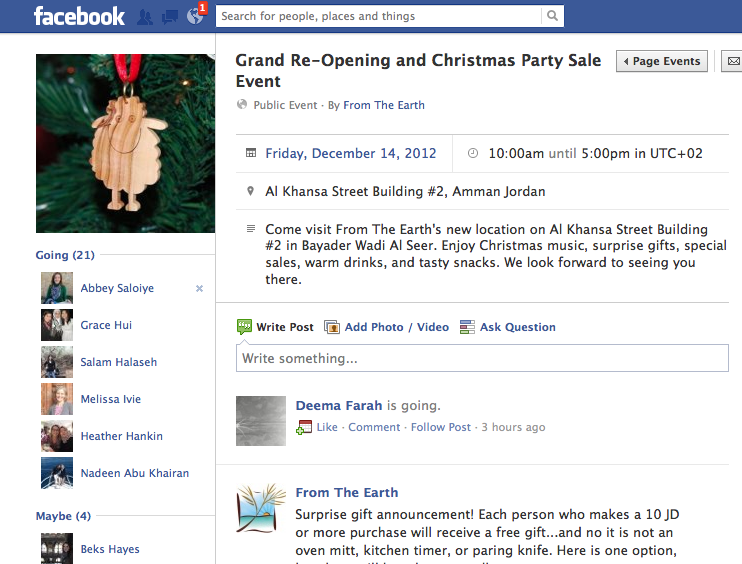This screenshot has width=742, height=564.
Task: Click the Facebook logo
Action: (79, 16)
